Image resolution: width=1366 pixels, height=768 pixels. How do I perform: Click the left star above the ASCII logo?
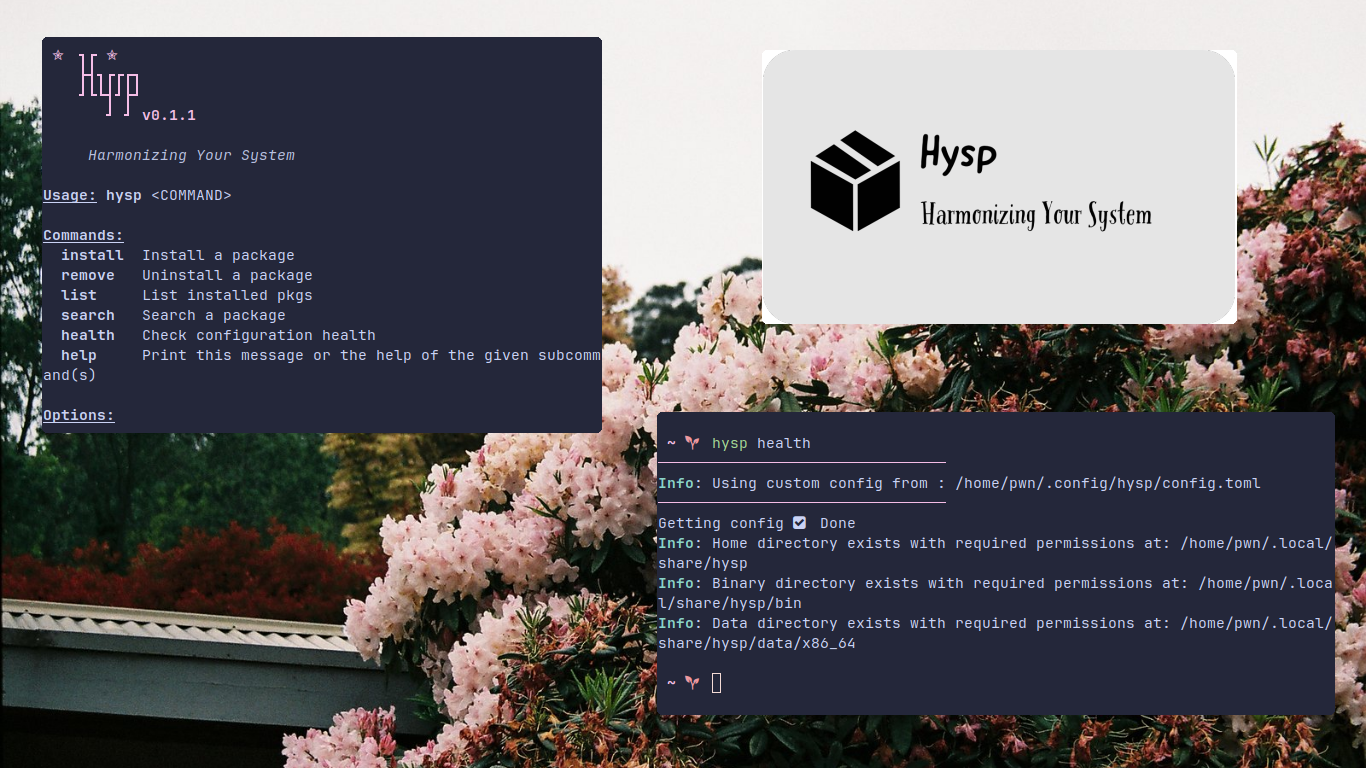(58, 55)
